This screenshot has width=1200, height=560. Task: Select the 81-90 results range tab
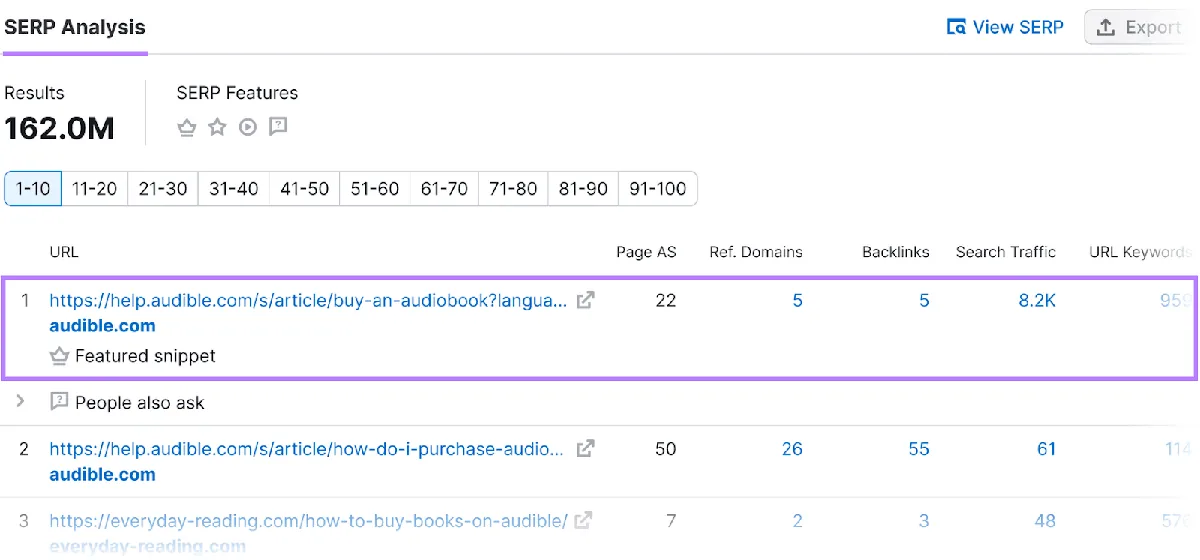(583, 188)
